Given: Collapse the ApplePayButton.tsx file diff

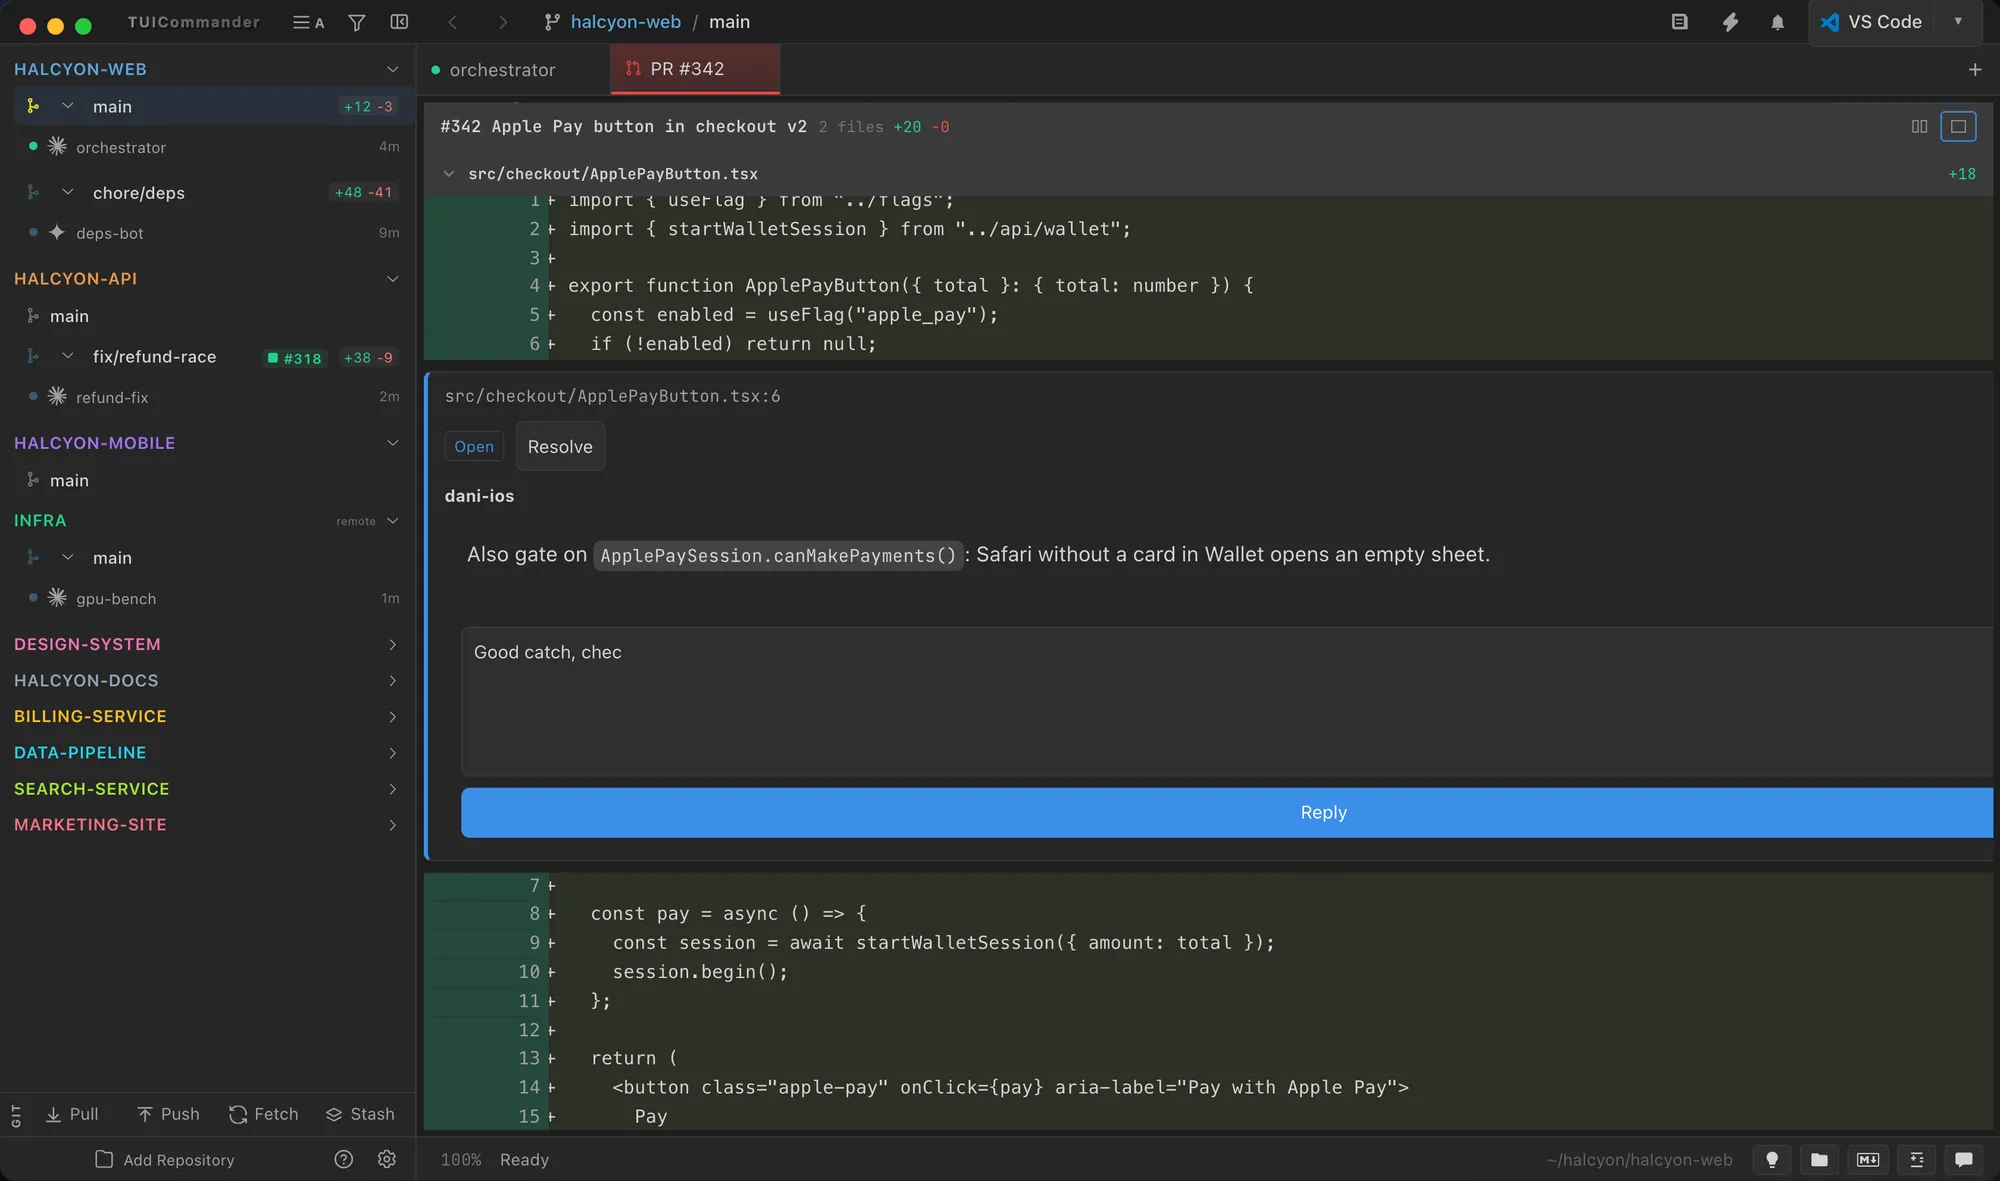Looking at the screenshot, I should pos(449,174).
